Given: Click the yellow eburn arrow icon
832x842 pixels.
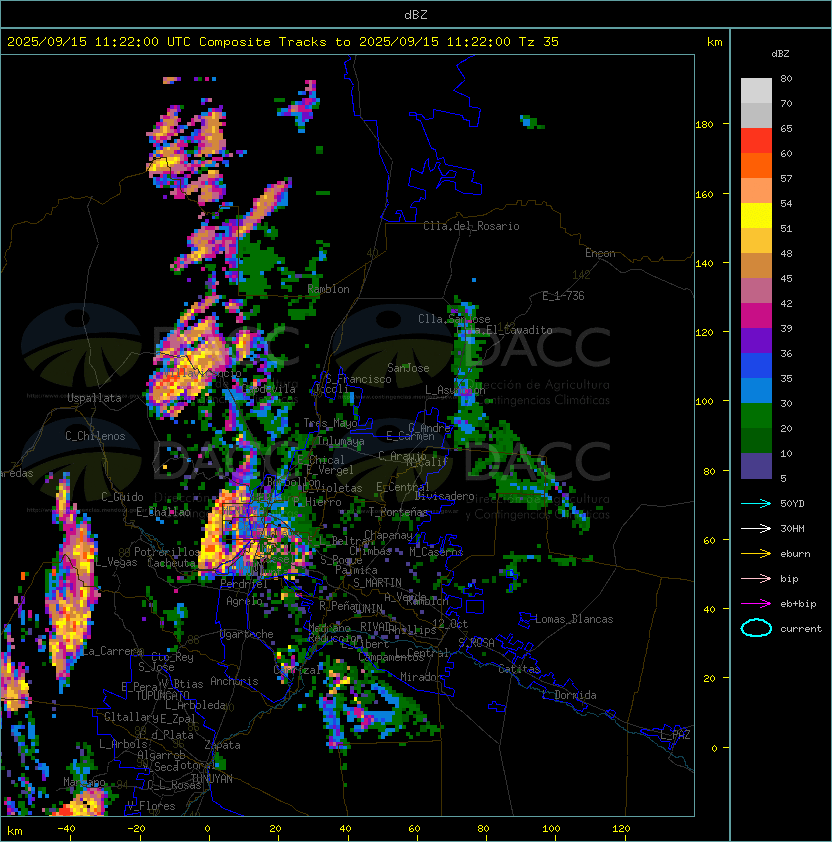Looking at the screenshot, I should click(756, 554).
